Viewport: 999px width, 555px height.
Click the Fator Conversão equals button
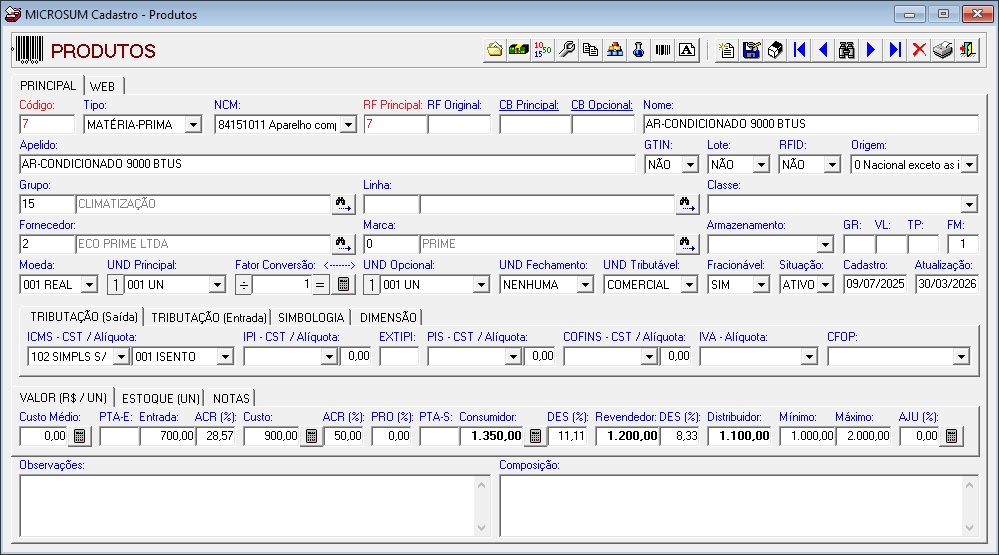pyautogui.click(x=320, y=284)
